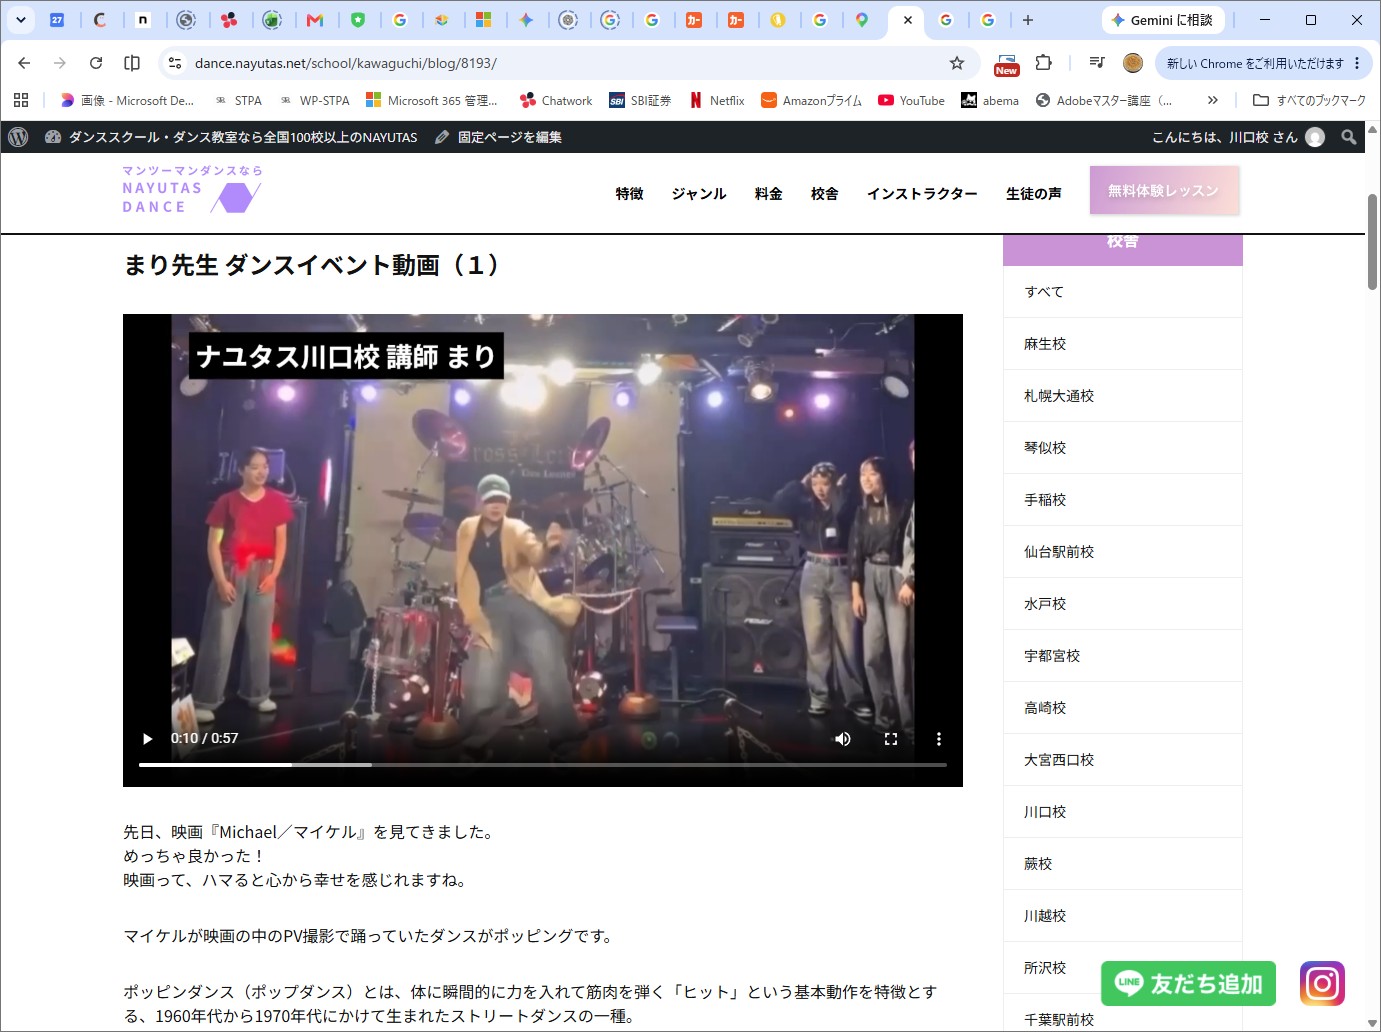
Task: Open the 校舎 menu item
Action: (x=824, y=194)
